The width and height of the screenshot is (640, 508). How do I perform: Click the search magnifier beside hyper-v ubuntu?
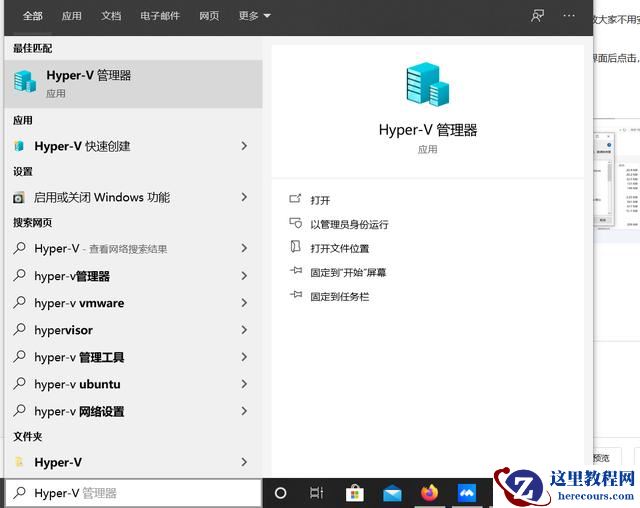point(19,384)
